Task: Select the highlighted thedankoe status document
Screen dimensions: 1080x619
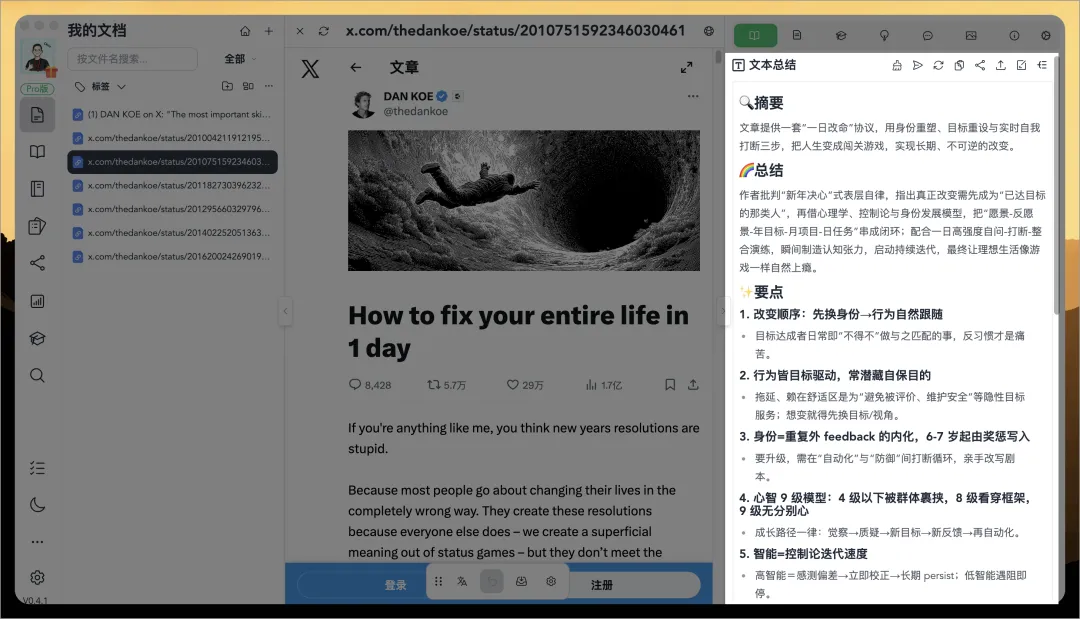Action: point(173,161)
